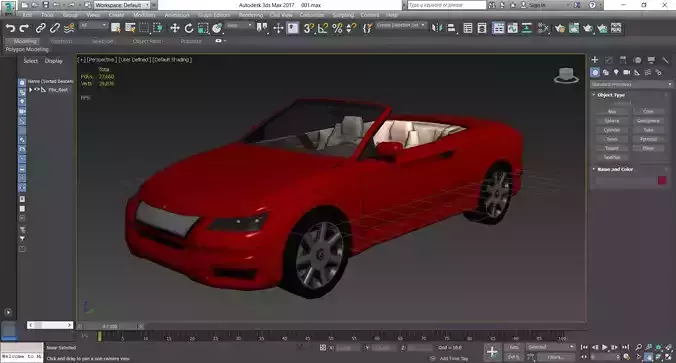Activate the Select Object tool

(x=116, y=28)
